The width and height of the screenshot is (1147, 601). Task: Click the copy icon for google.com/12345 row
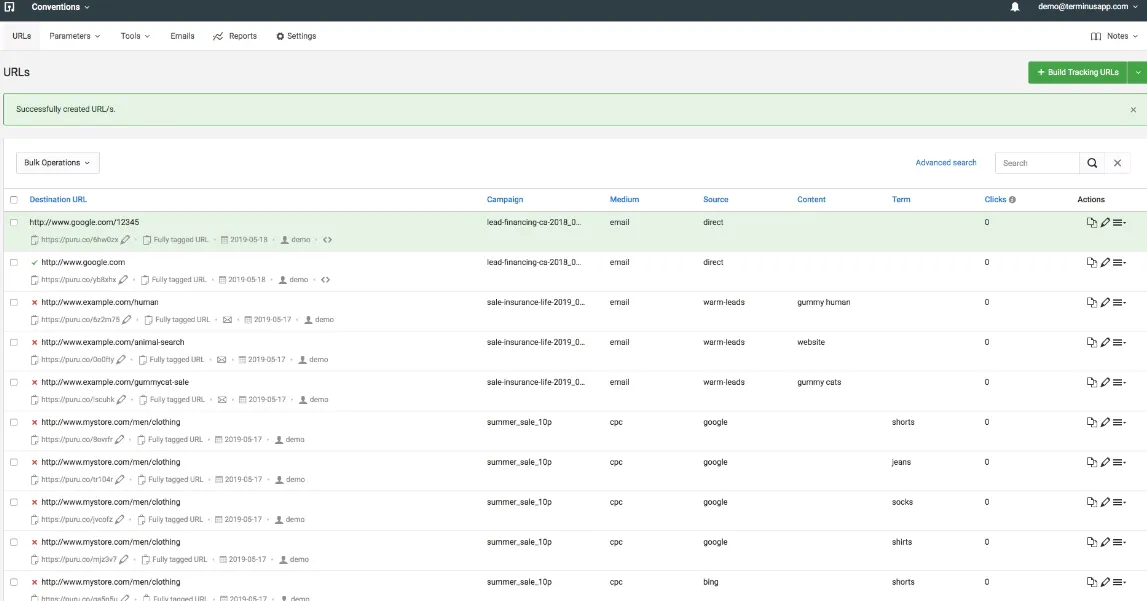(1092, 223)
